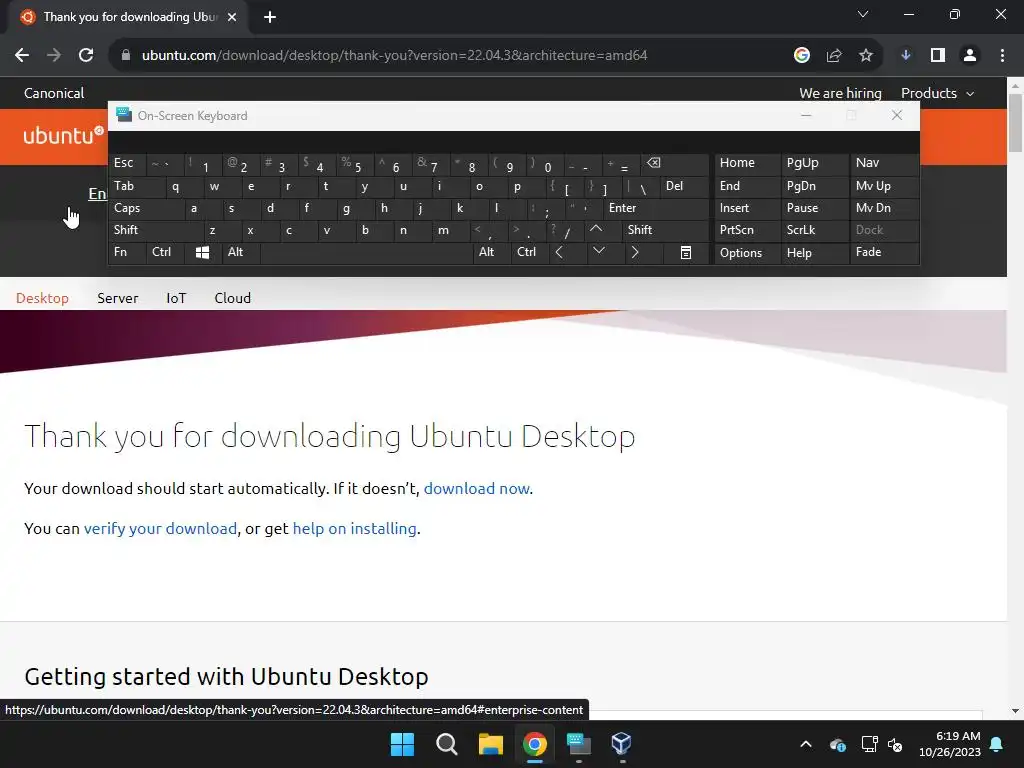Reload the page with the refresh icon
Screen dimensions: 1024x768
[86, 56]
